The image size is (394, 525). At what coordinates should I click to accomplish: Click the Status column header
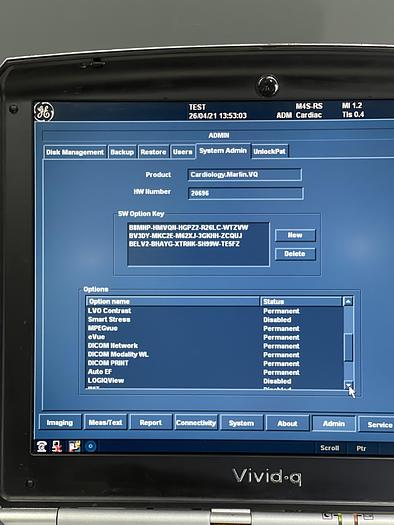tap(301, 301)
